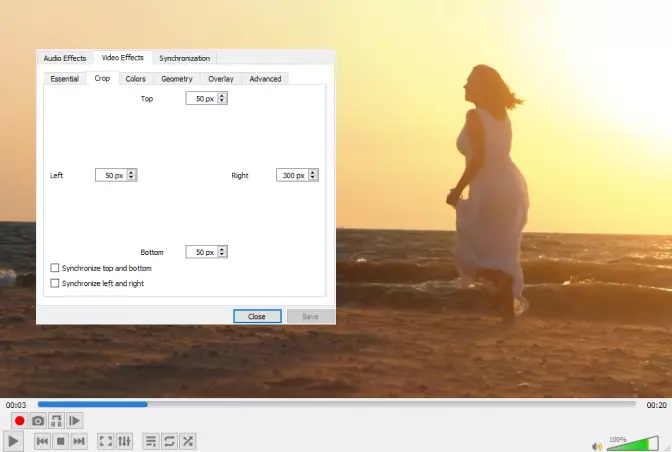This screenshot has width=672, height=452.
Task: Show the playlist
Action: 151,441
